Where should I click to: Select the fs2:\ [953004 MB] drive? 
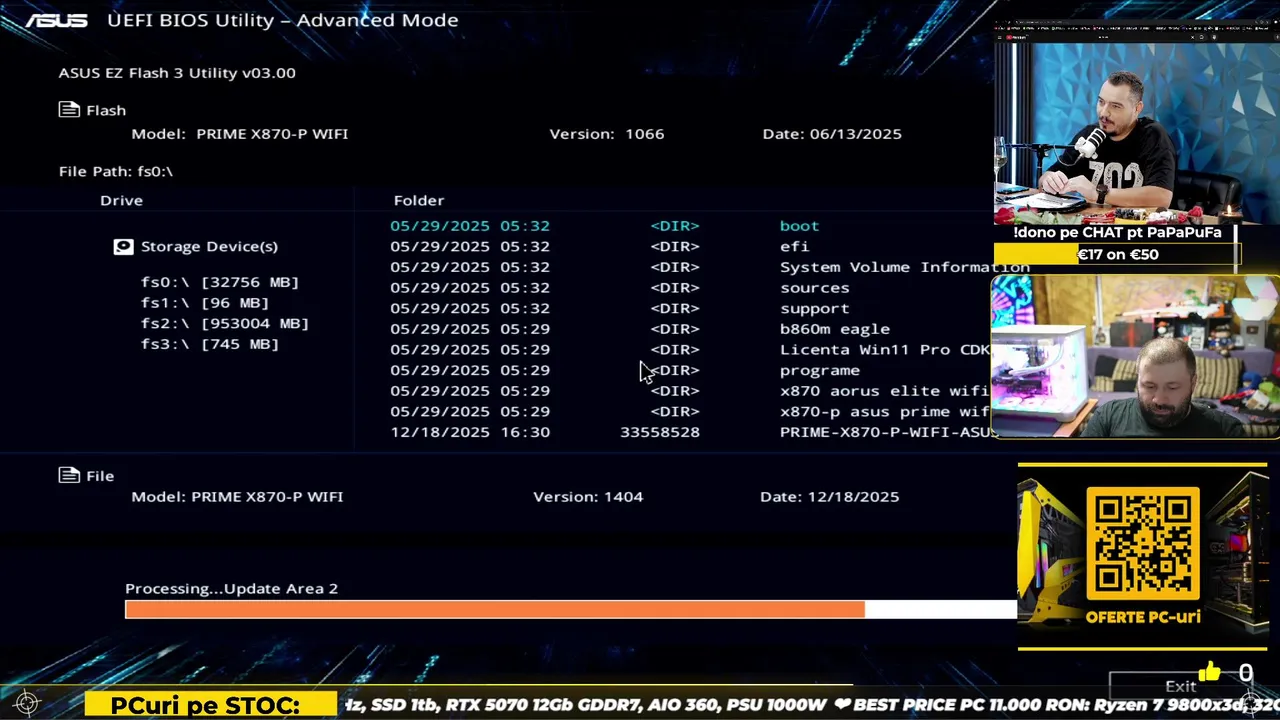225,323
